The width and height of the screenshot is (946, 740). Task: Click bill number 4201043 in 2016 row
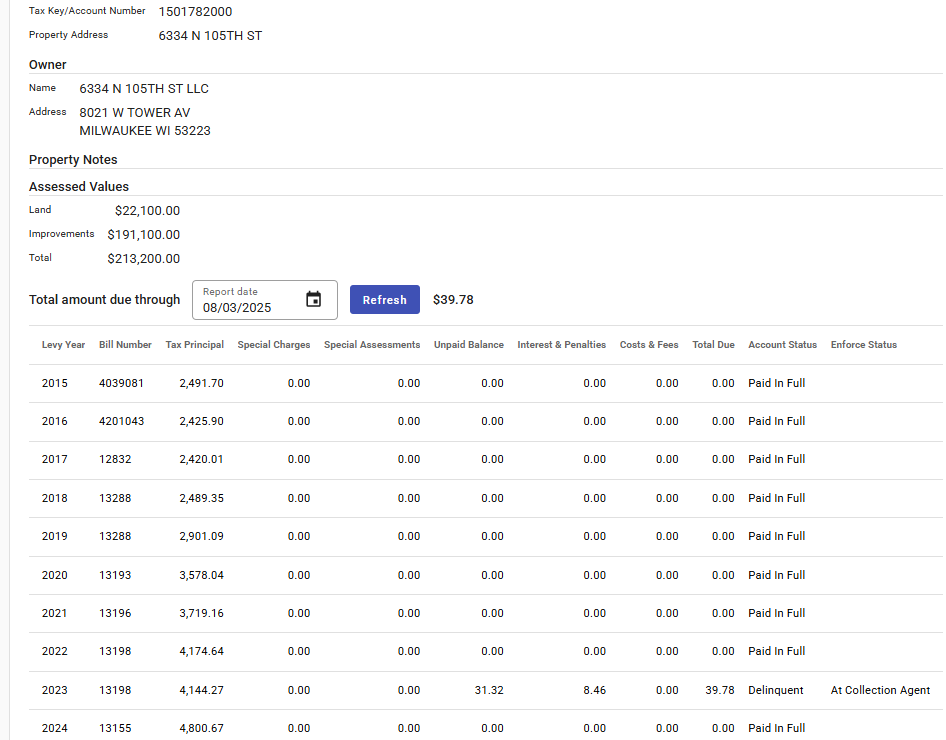[x=121, y=421]
